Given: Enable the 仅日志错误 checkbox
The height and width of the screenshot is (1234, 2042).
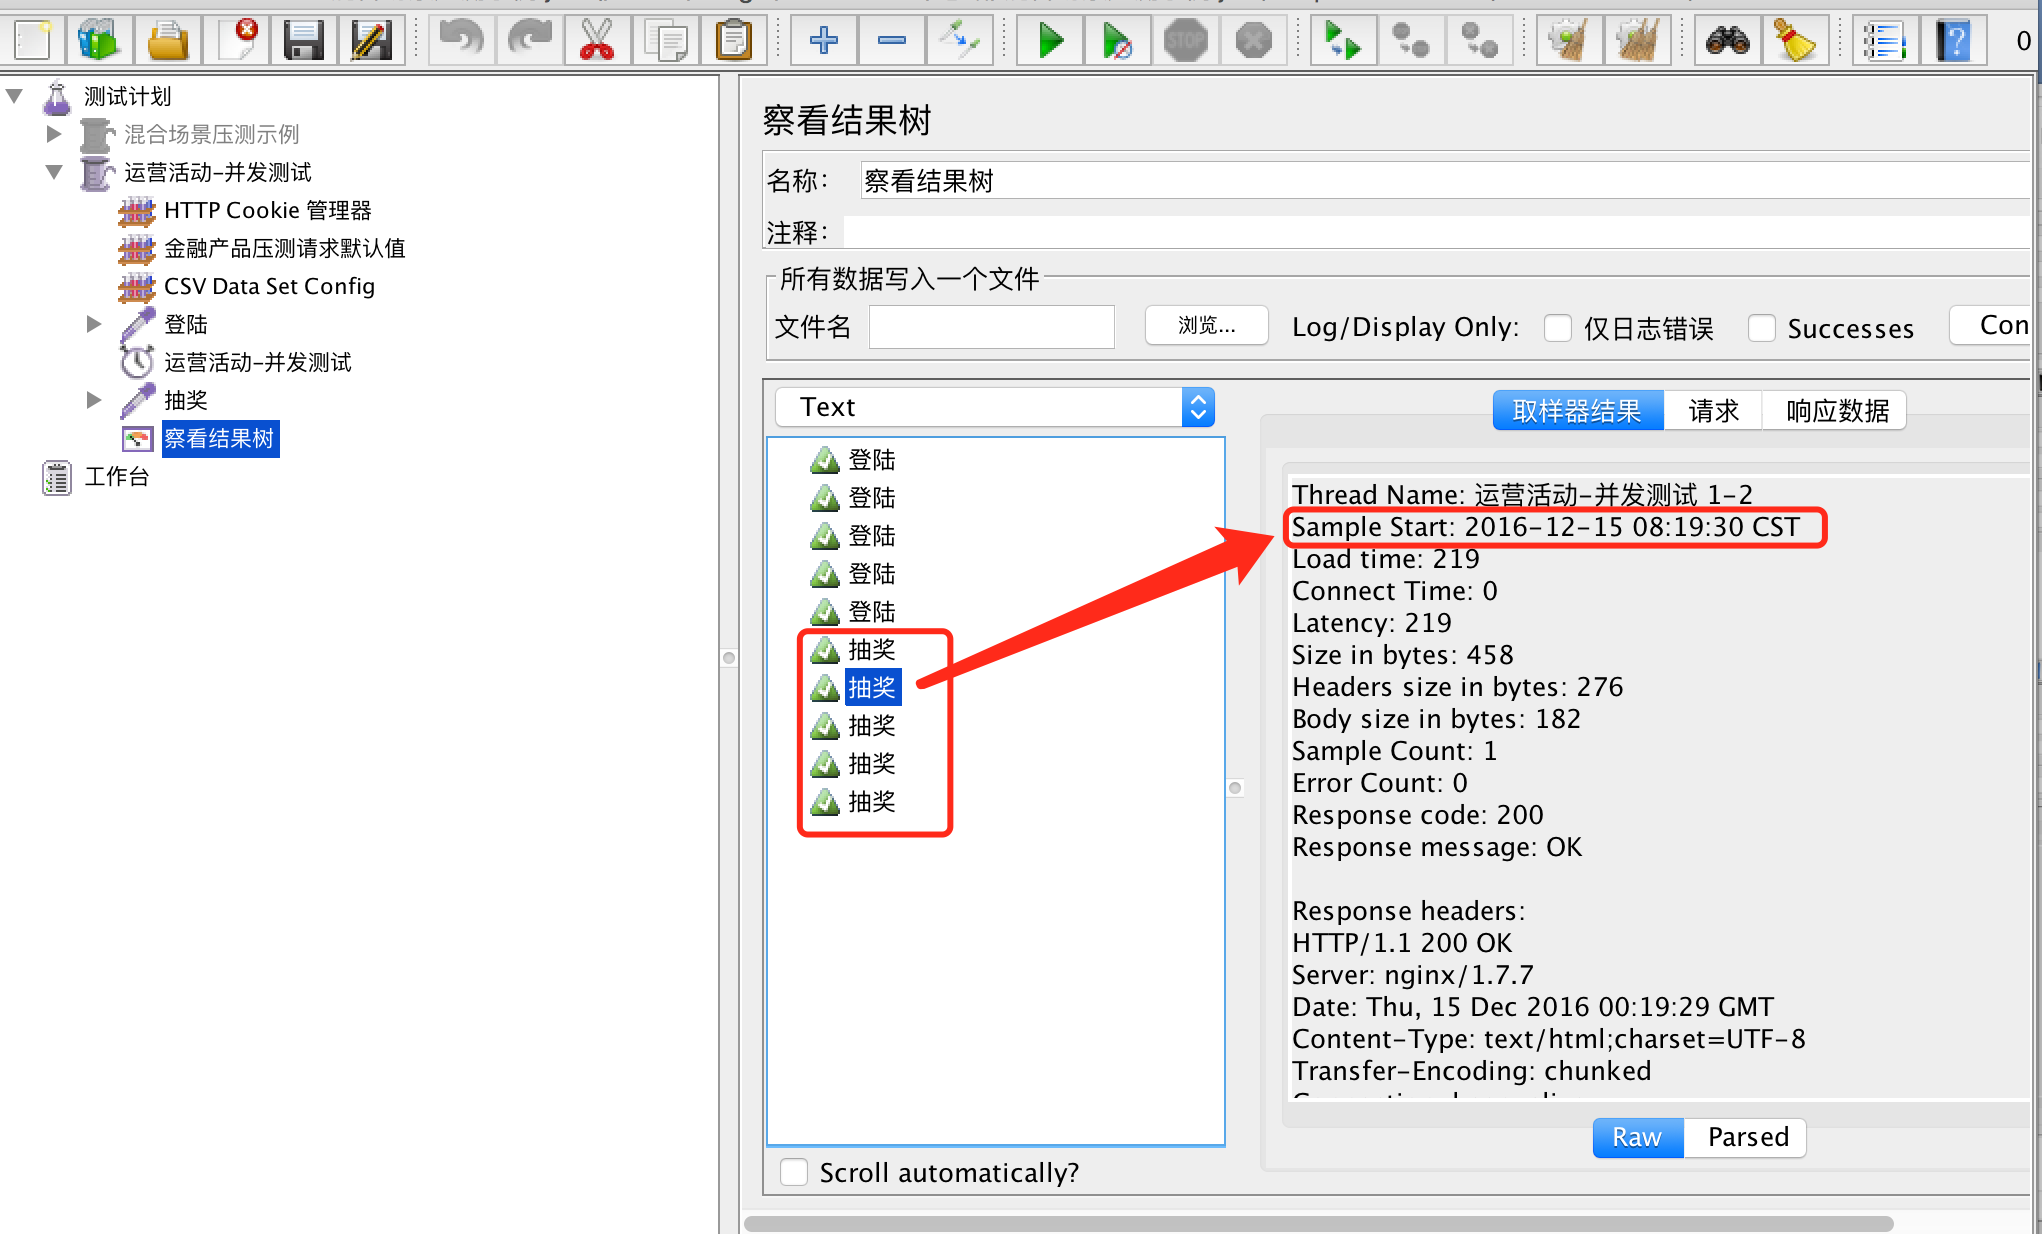Looking at the screenshot, I should point(1558,328).
